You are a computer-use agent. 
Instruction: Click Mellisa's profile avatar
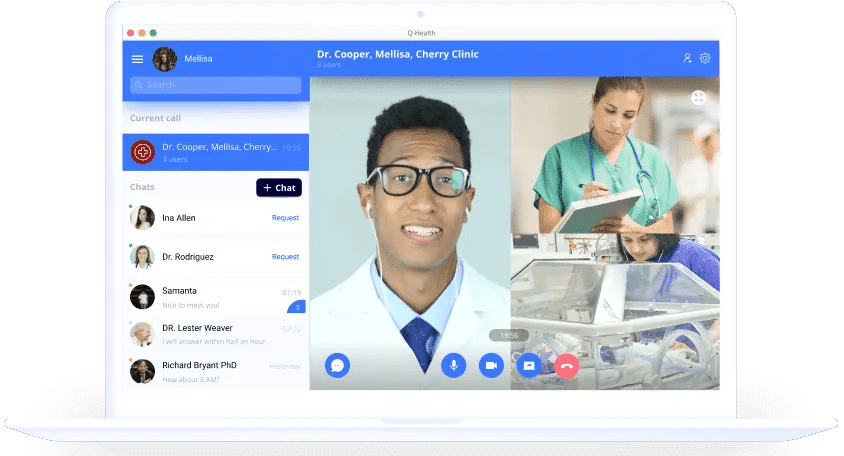tap(164, 59)
